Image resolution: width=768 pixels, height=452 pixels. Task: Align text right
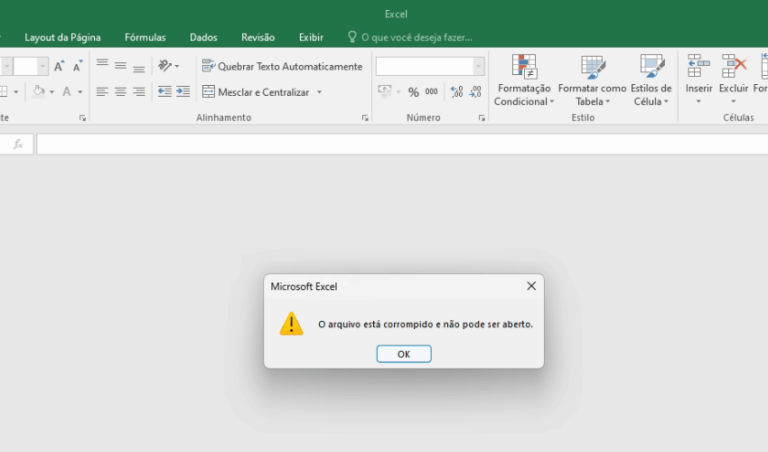coord(139,92)
